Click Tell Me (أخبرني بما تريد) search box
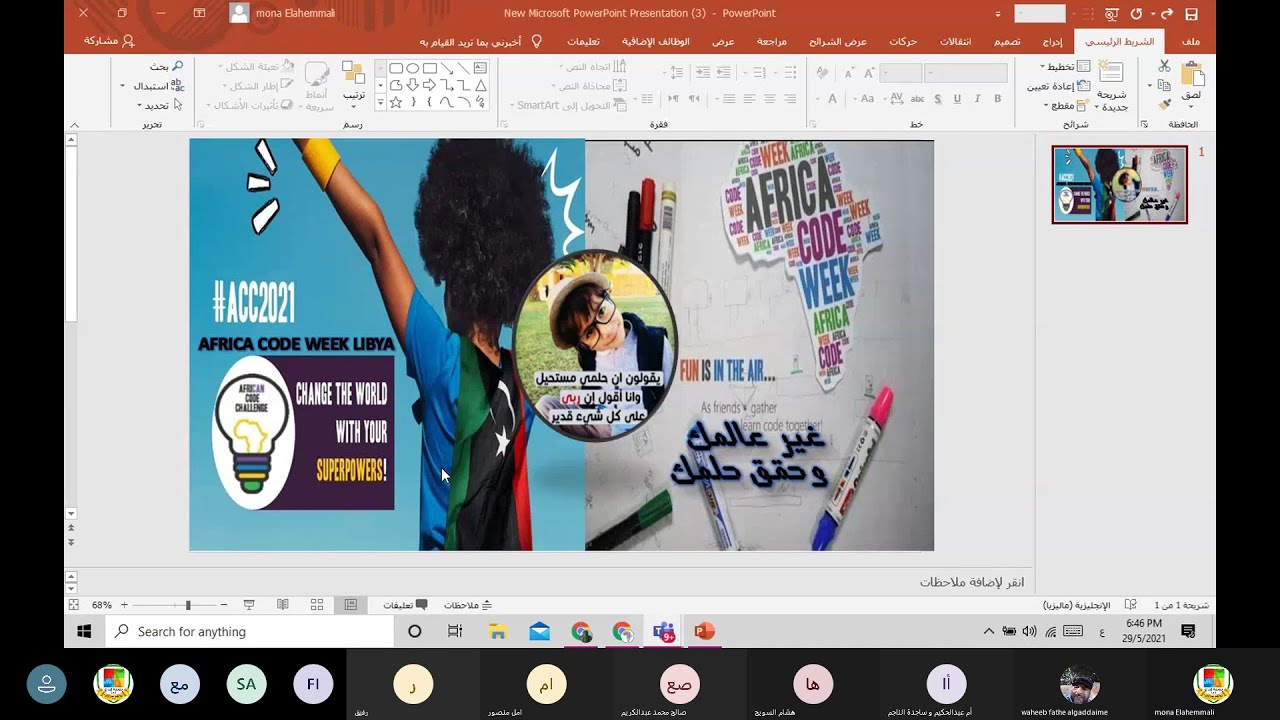The width and height of the screenshot is (1280, 720). (x=481, y=41)
